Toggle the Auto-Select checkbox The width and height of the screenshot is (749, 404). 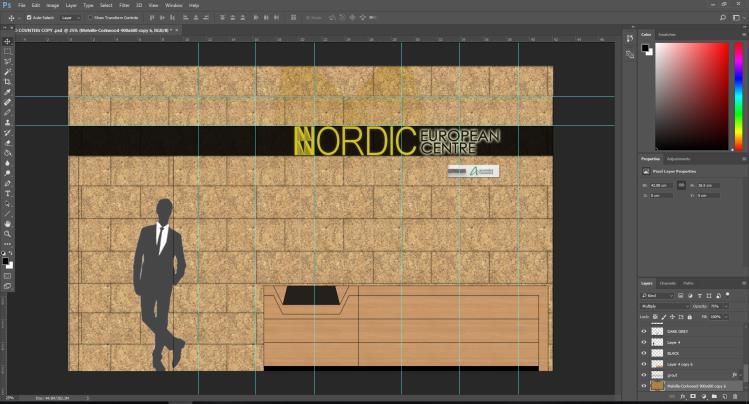click(29, 18)
